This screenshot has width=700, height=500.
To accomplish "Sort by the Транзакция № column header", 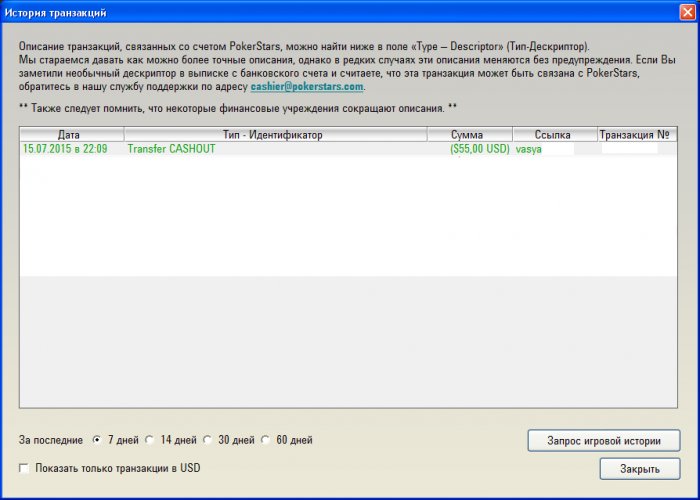I will click(x=637, y=135).
